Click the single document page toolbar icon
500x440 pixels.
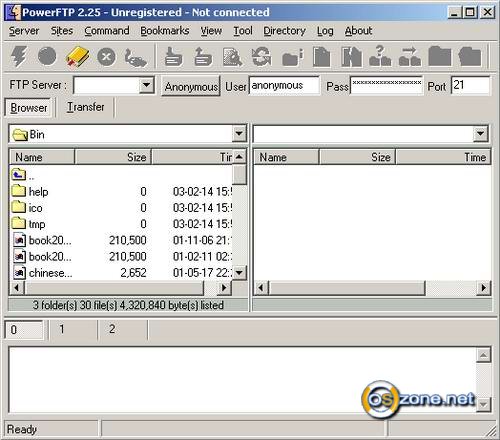(321, 57)
